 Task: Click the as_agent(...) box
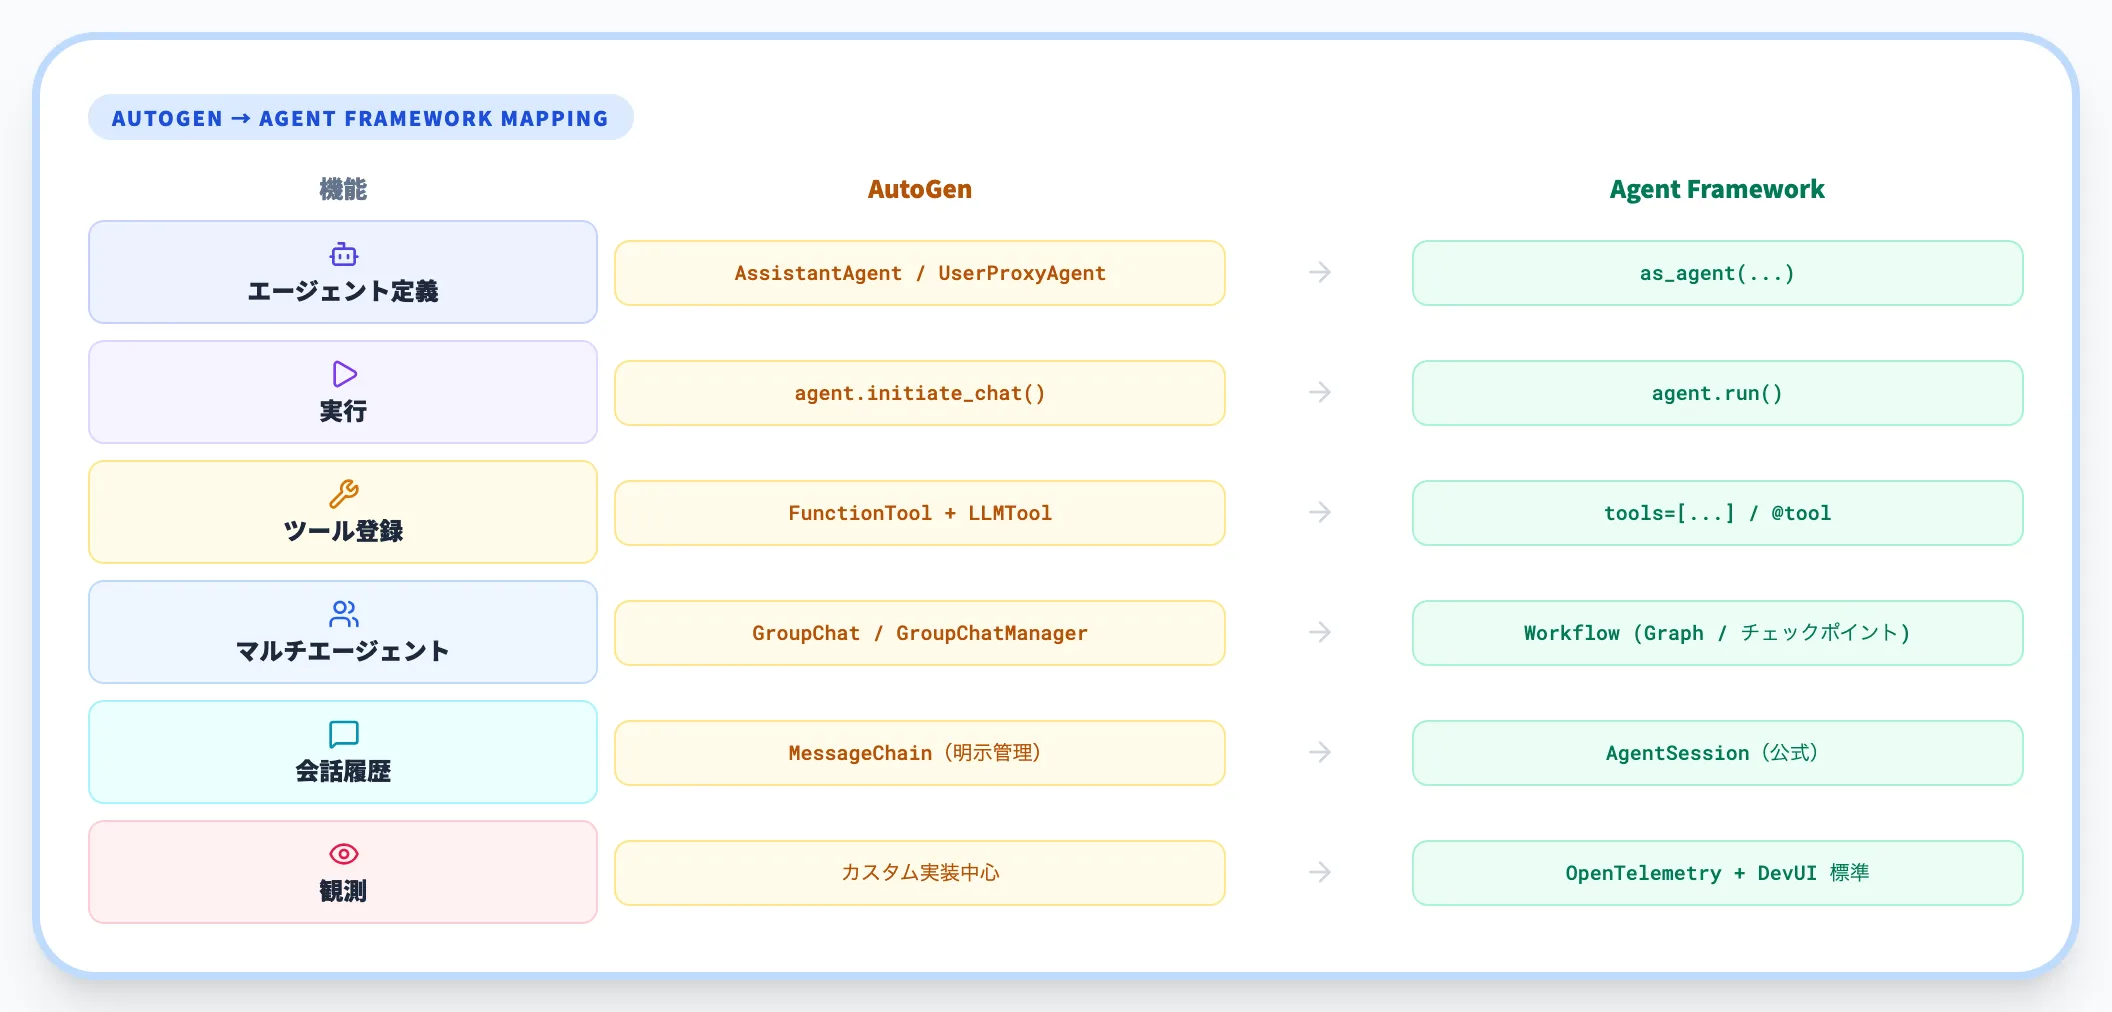[x=1718, y=273]
